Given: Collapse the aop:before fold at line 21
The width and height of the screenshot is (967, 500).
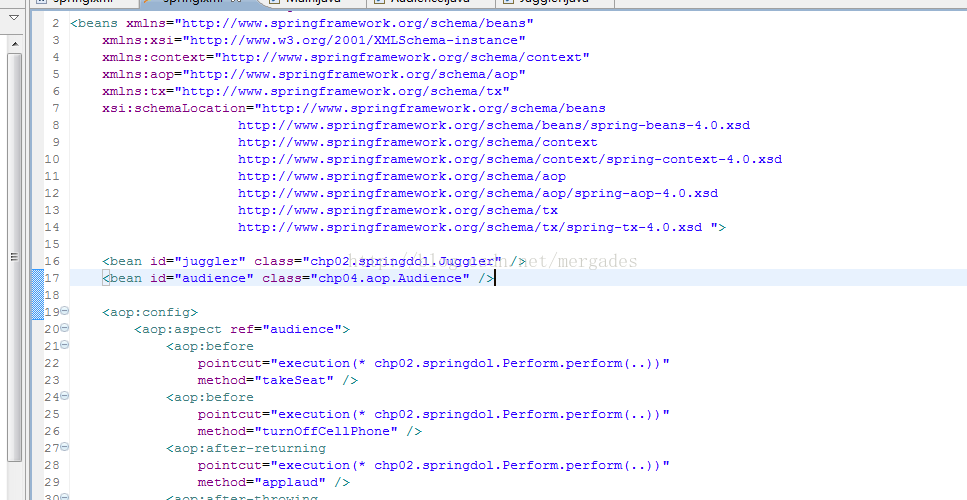Looking at the screenshot, I should [x=65, y=345].
